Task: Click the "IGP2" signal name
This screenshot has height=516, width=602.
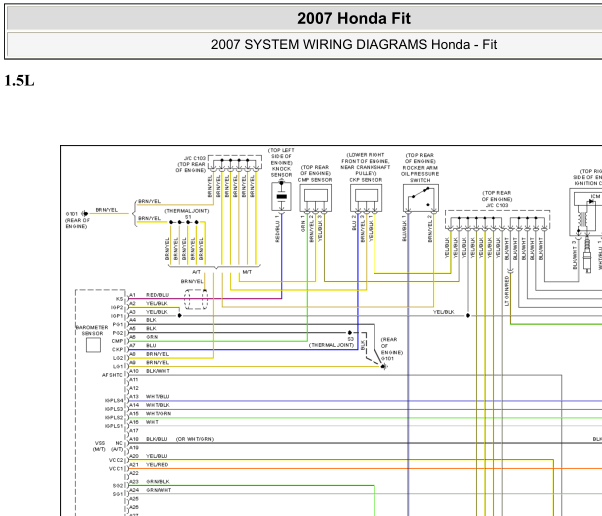Action: 117,308
